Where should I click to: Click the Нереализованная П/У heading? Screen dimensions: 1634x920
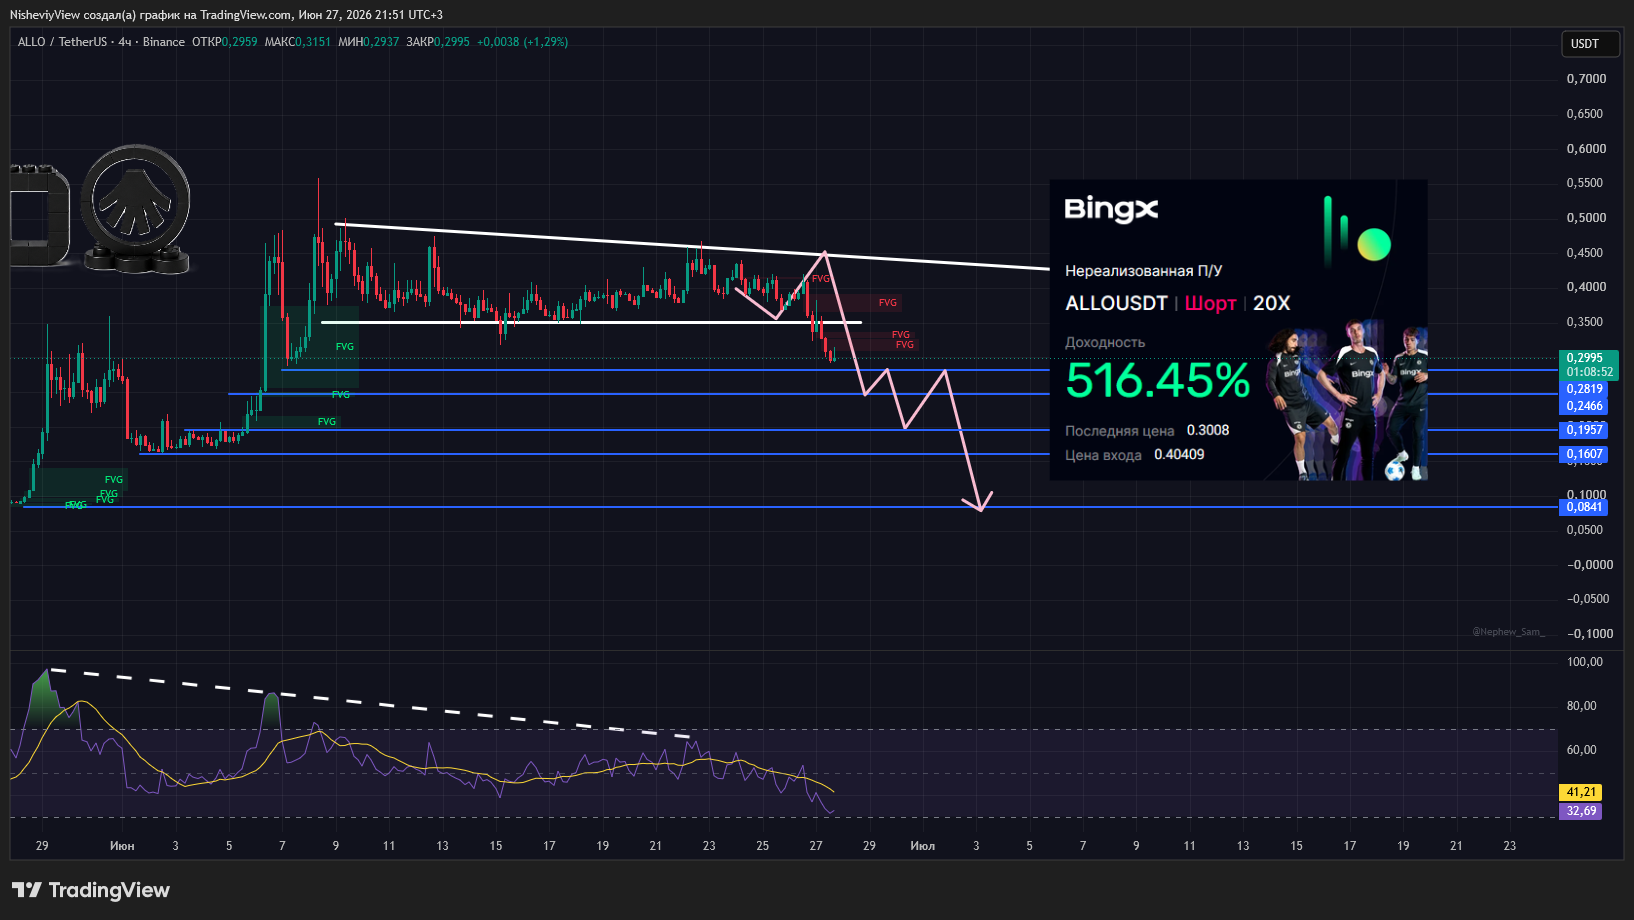coord(1143,271)
